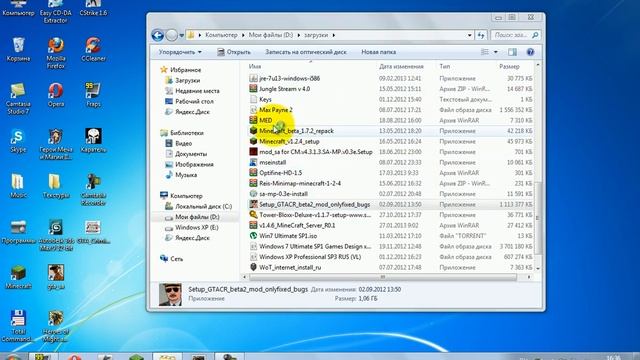
Task: Select Недавние места in the navigation pane
Action: coord(192,91)
